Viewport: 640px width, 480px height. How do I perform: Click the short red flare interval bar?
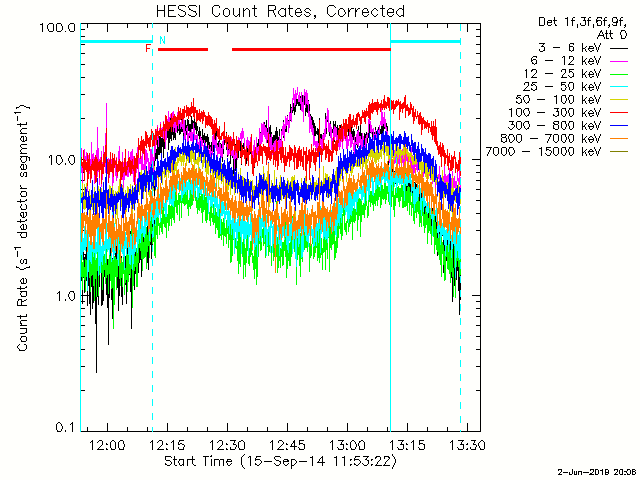[183, 50]
